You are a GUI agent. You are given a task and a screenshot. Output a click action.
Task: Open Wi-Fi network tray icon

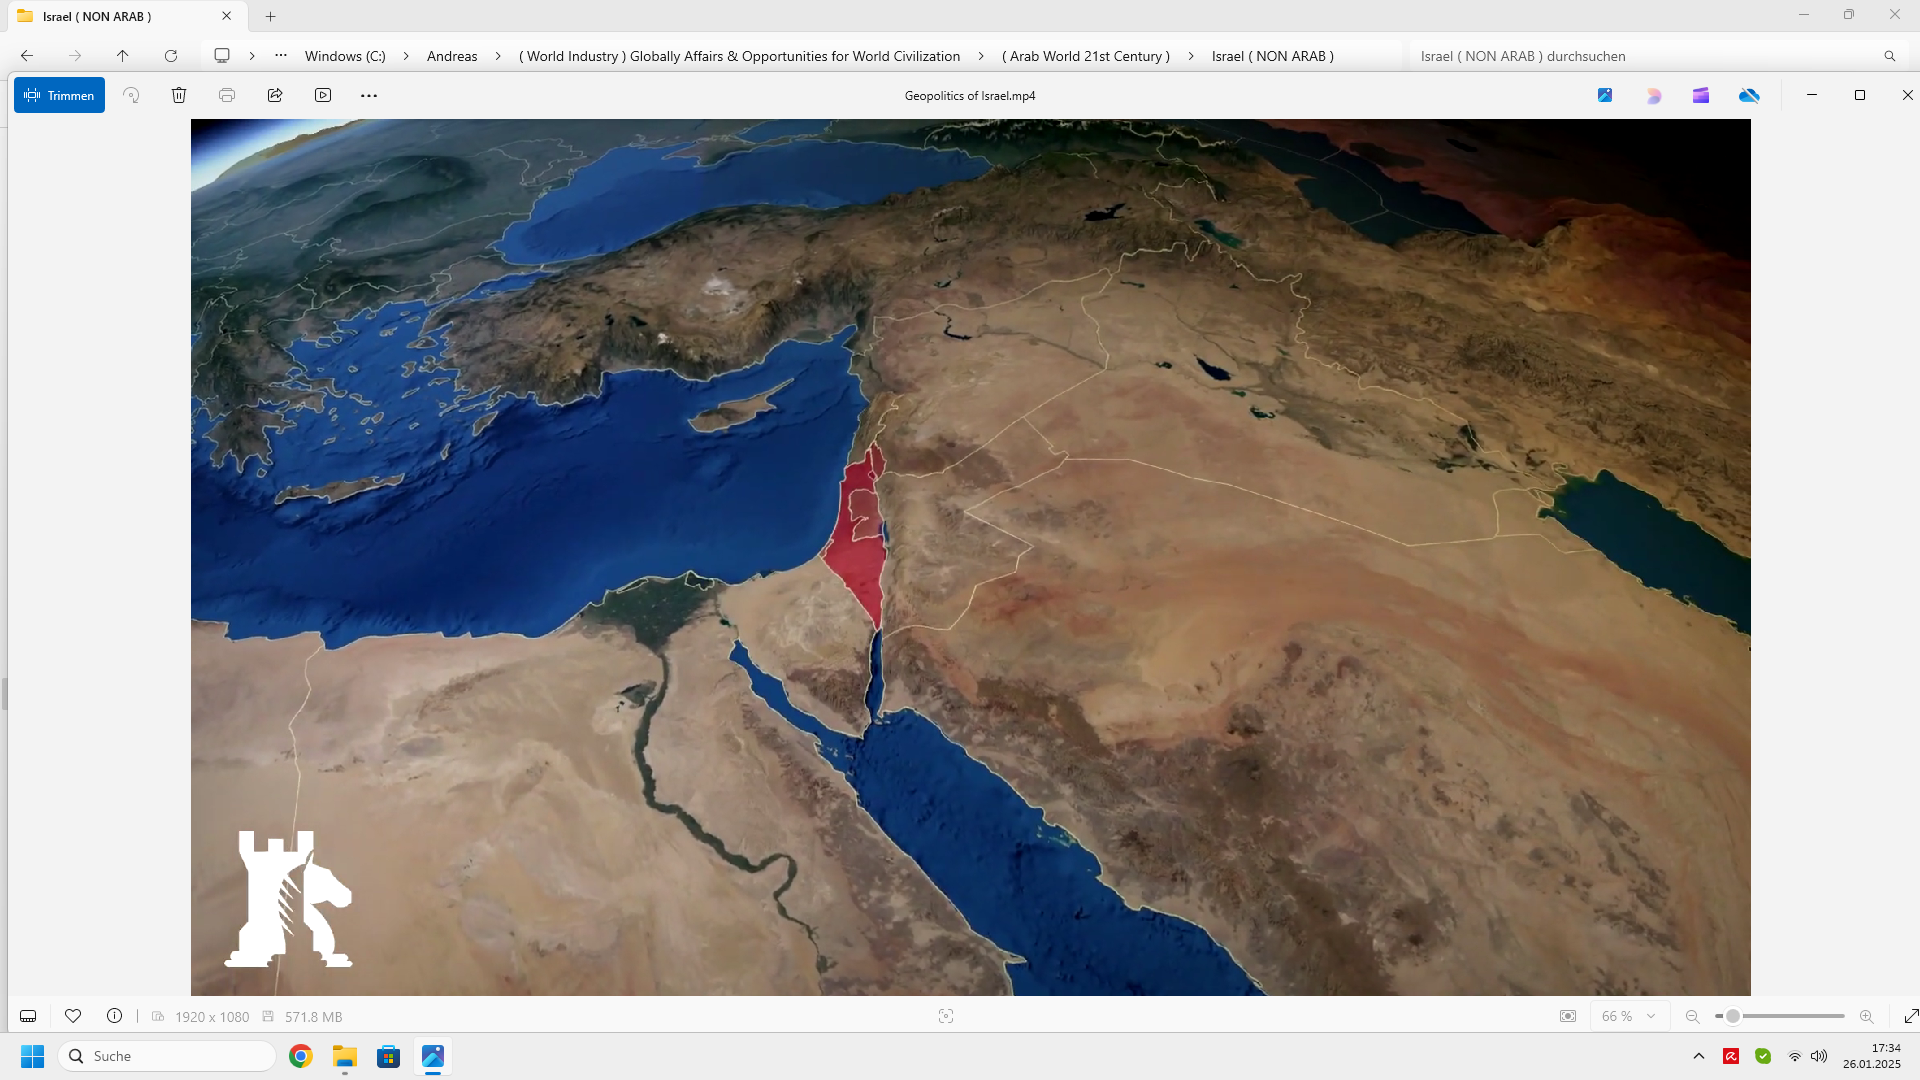click(x=1795, y=1056)
